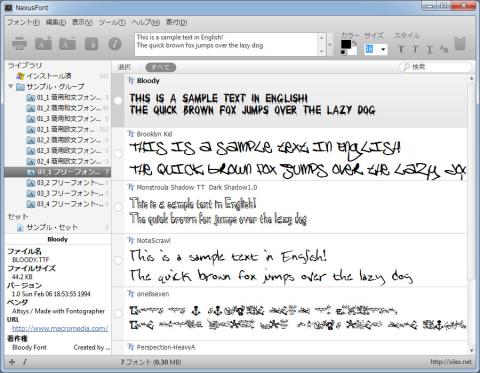
Task: Click the print icon in toolbar
Action: point(19,44)
